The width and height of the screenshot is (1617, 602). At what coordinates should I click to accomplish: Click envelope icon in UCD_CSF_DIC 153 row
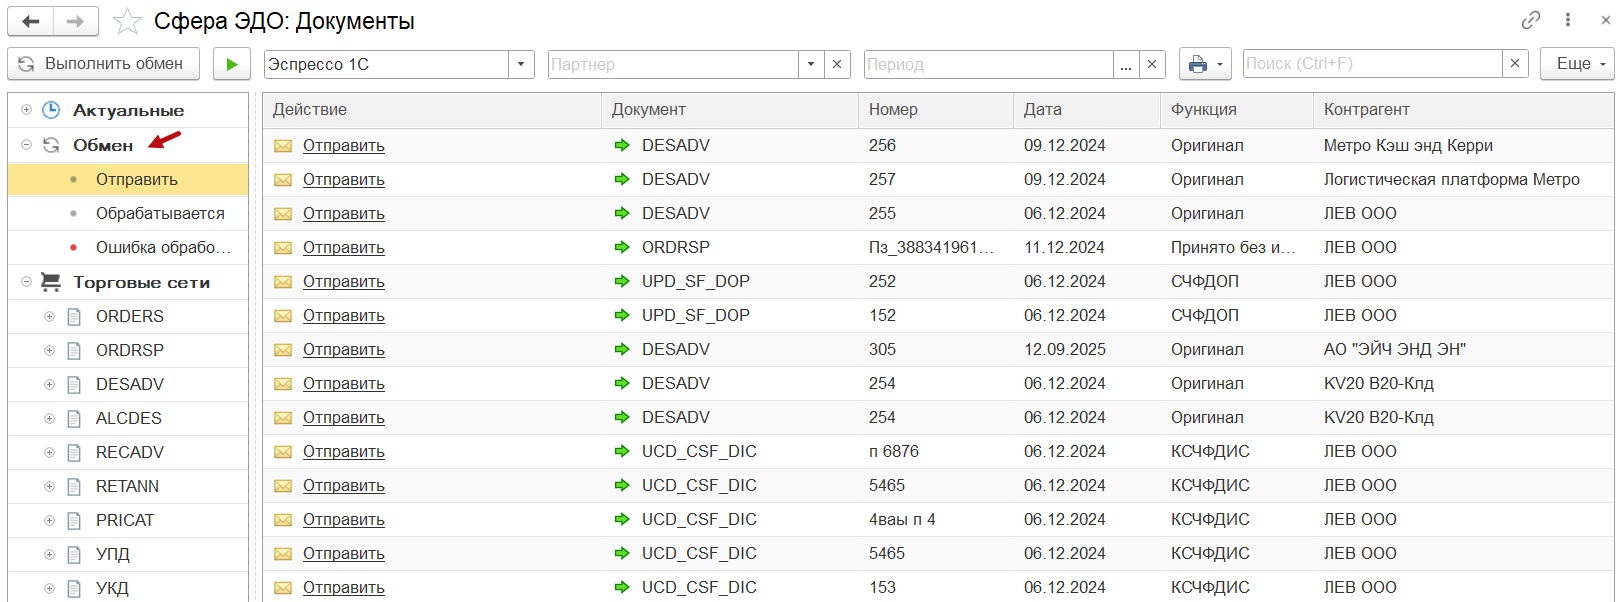click(x=283, y=588)
